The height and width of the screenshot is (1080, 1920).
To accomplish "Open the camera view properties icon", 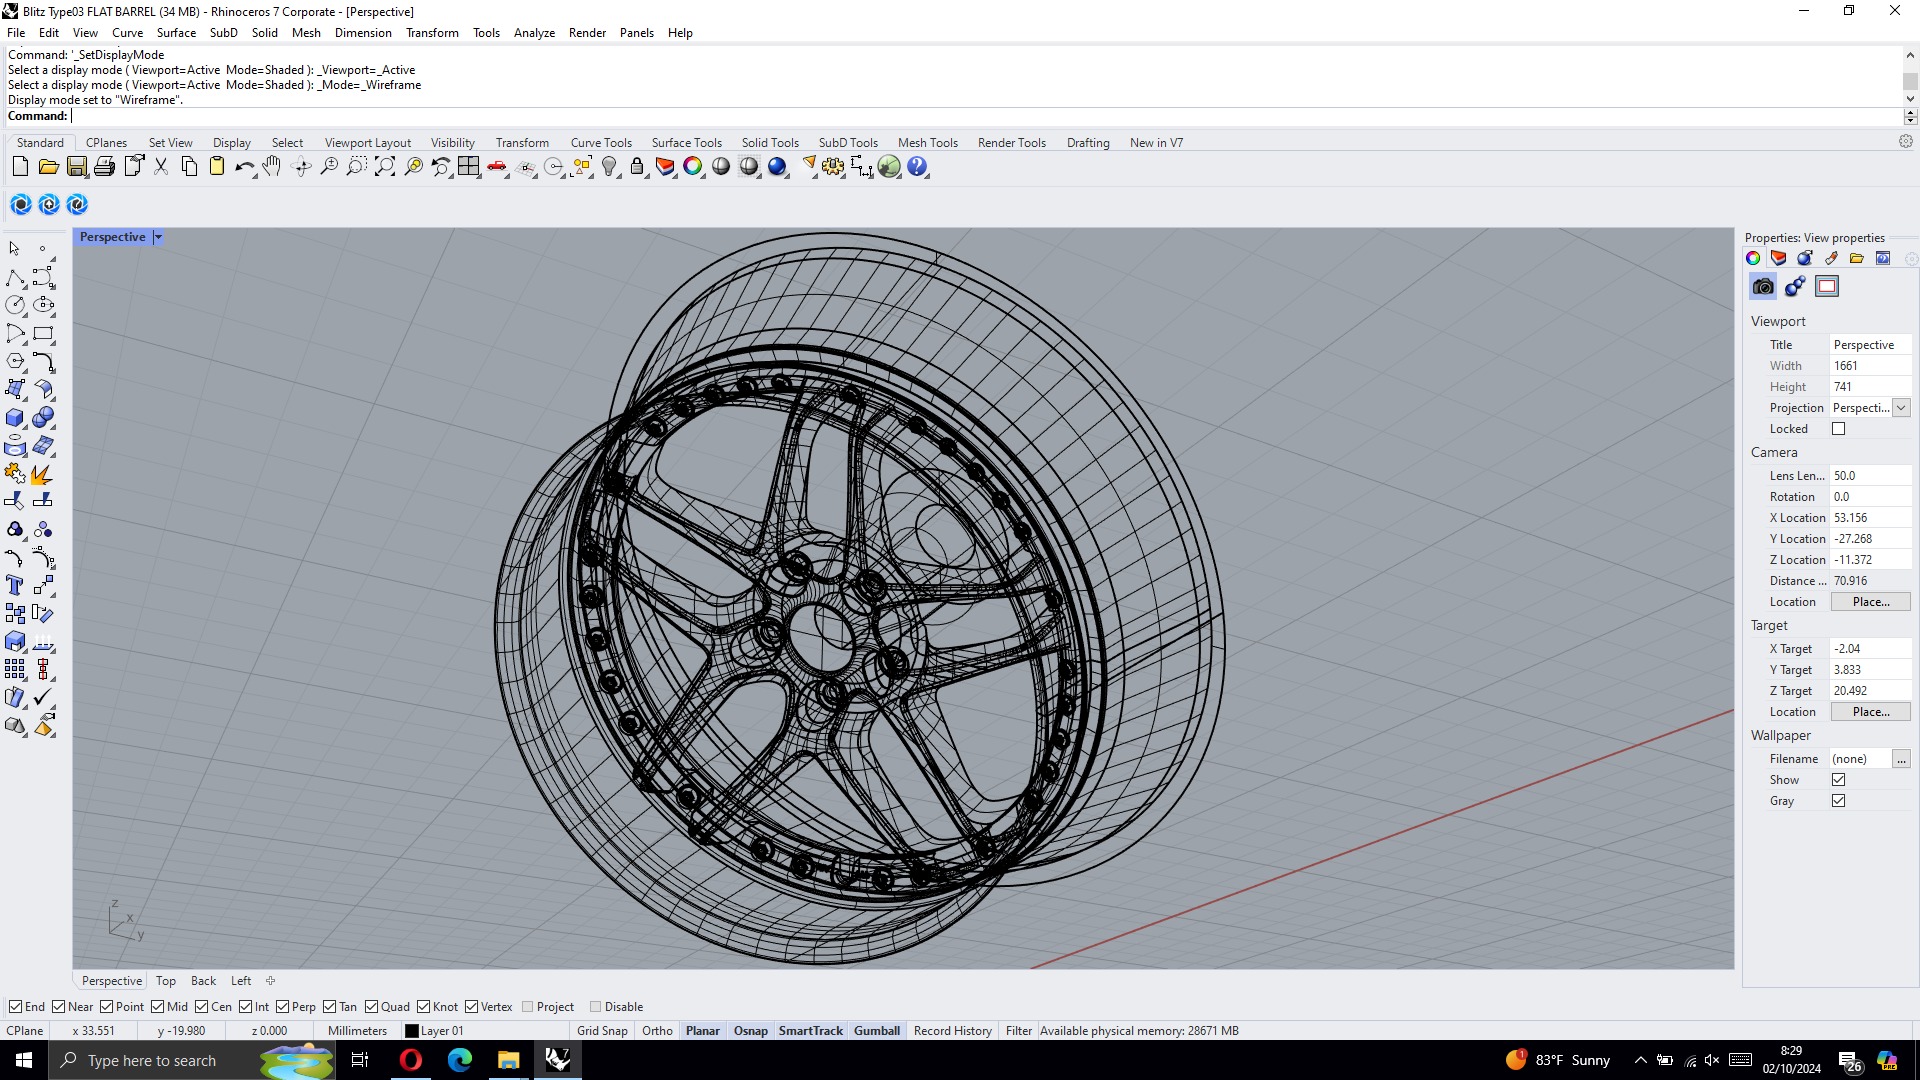I will [1763, 287].
